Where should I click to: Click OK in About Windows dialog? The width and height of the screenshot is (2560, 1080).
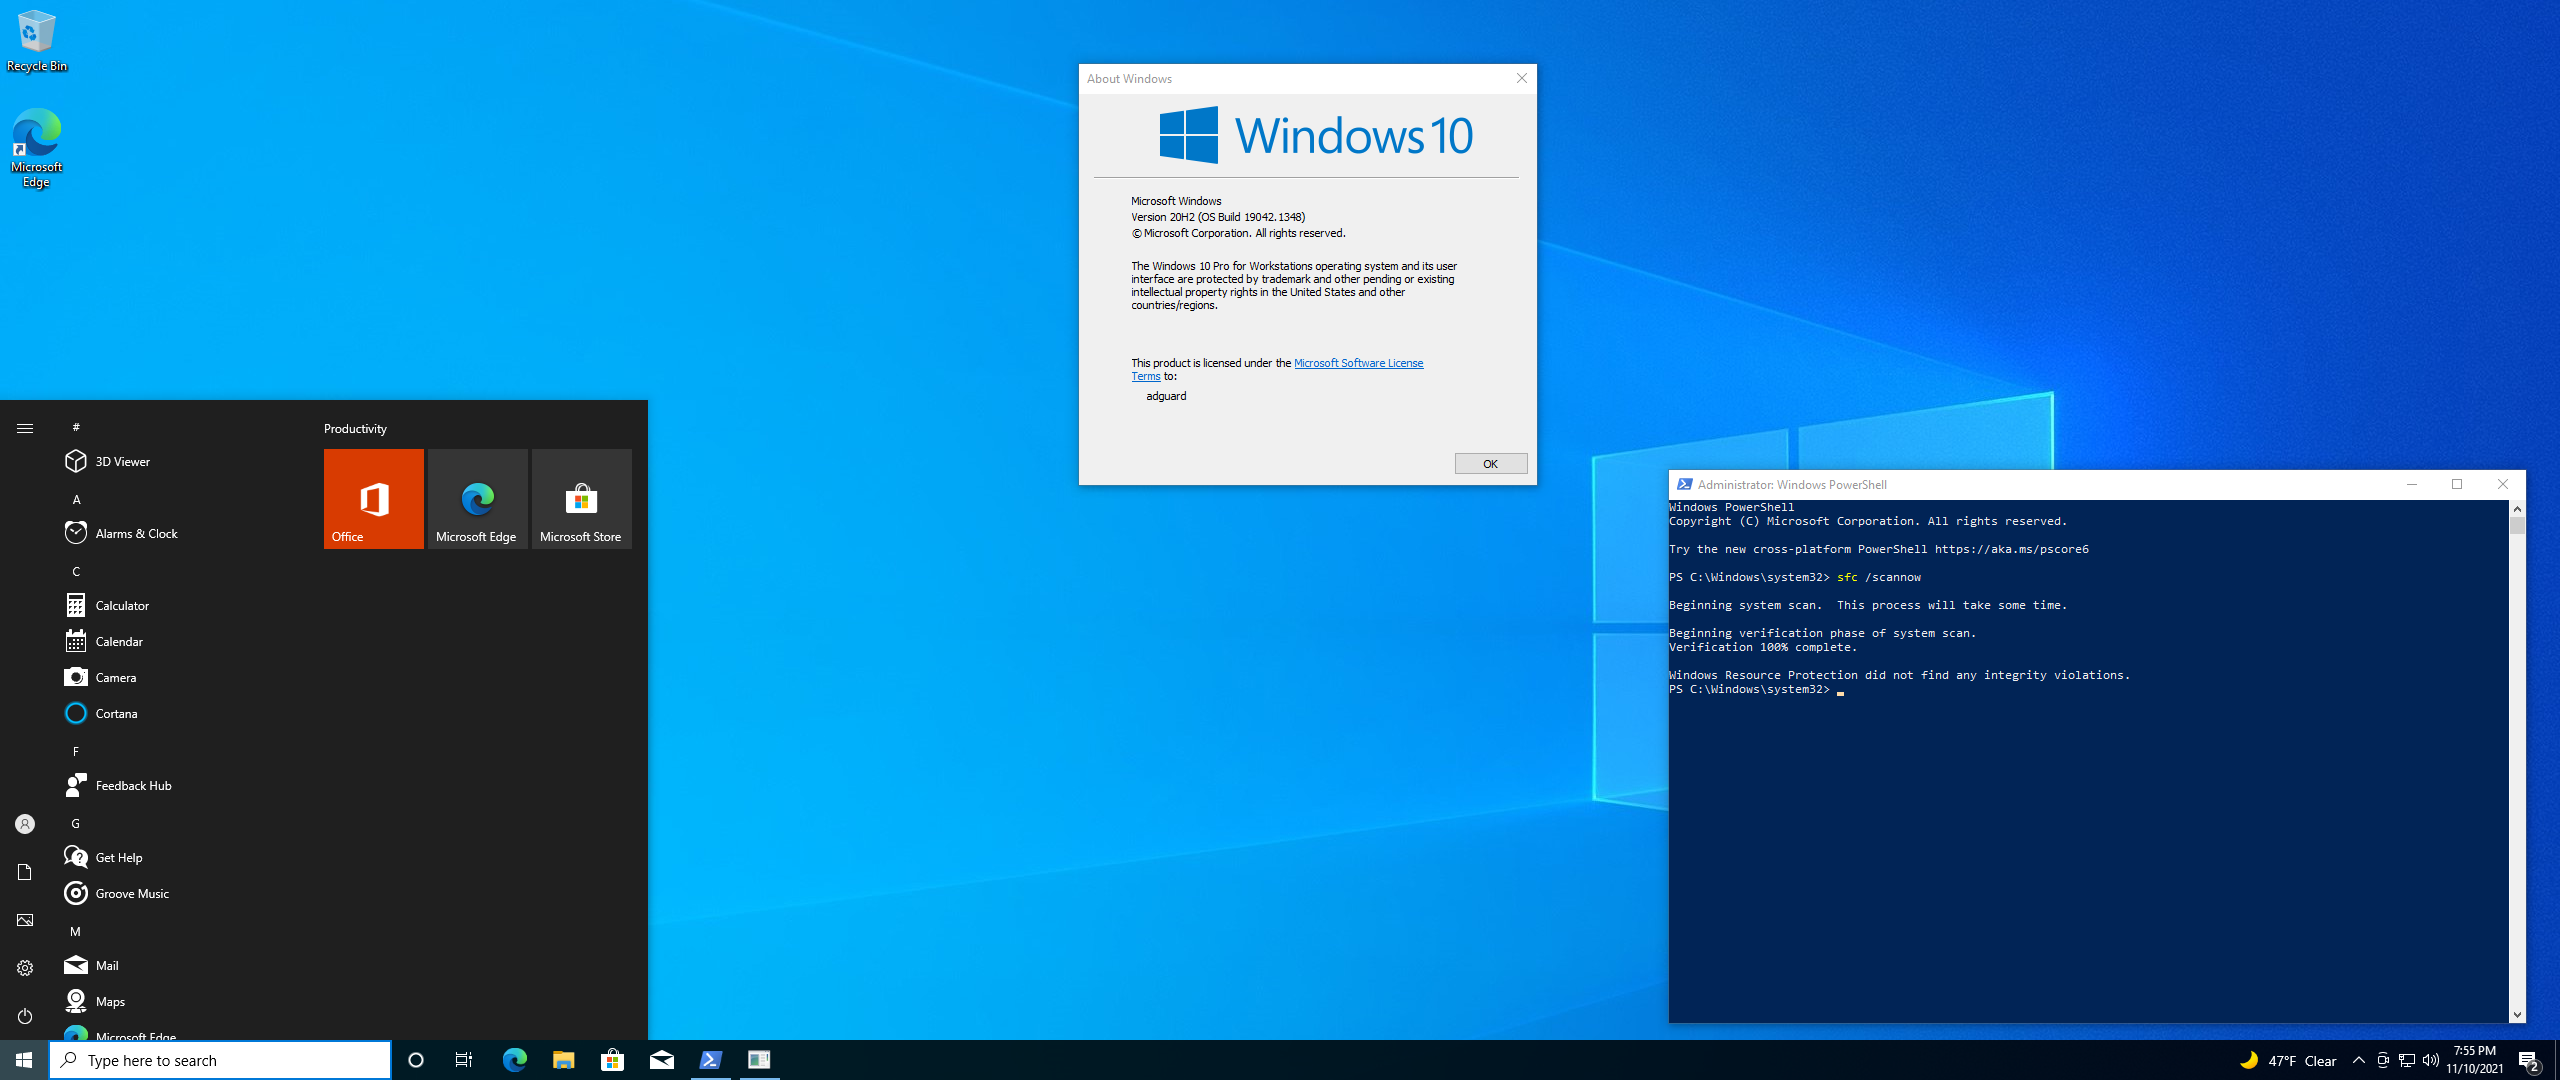[x=1490, y=463]
